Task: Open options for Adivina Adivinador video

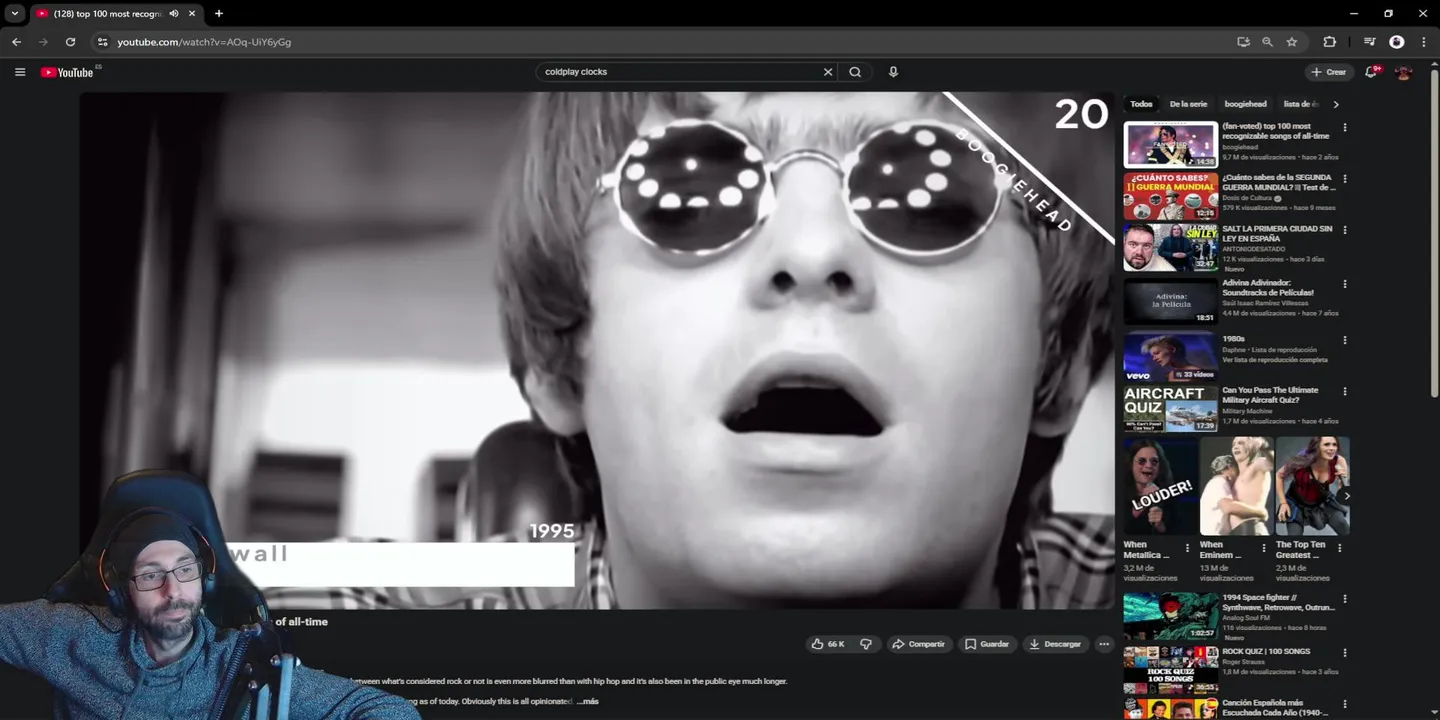Action: 1345,284
